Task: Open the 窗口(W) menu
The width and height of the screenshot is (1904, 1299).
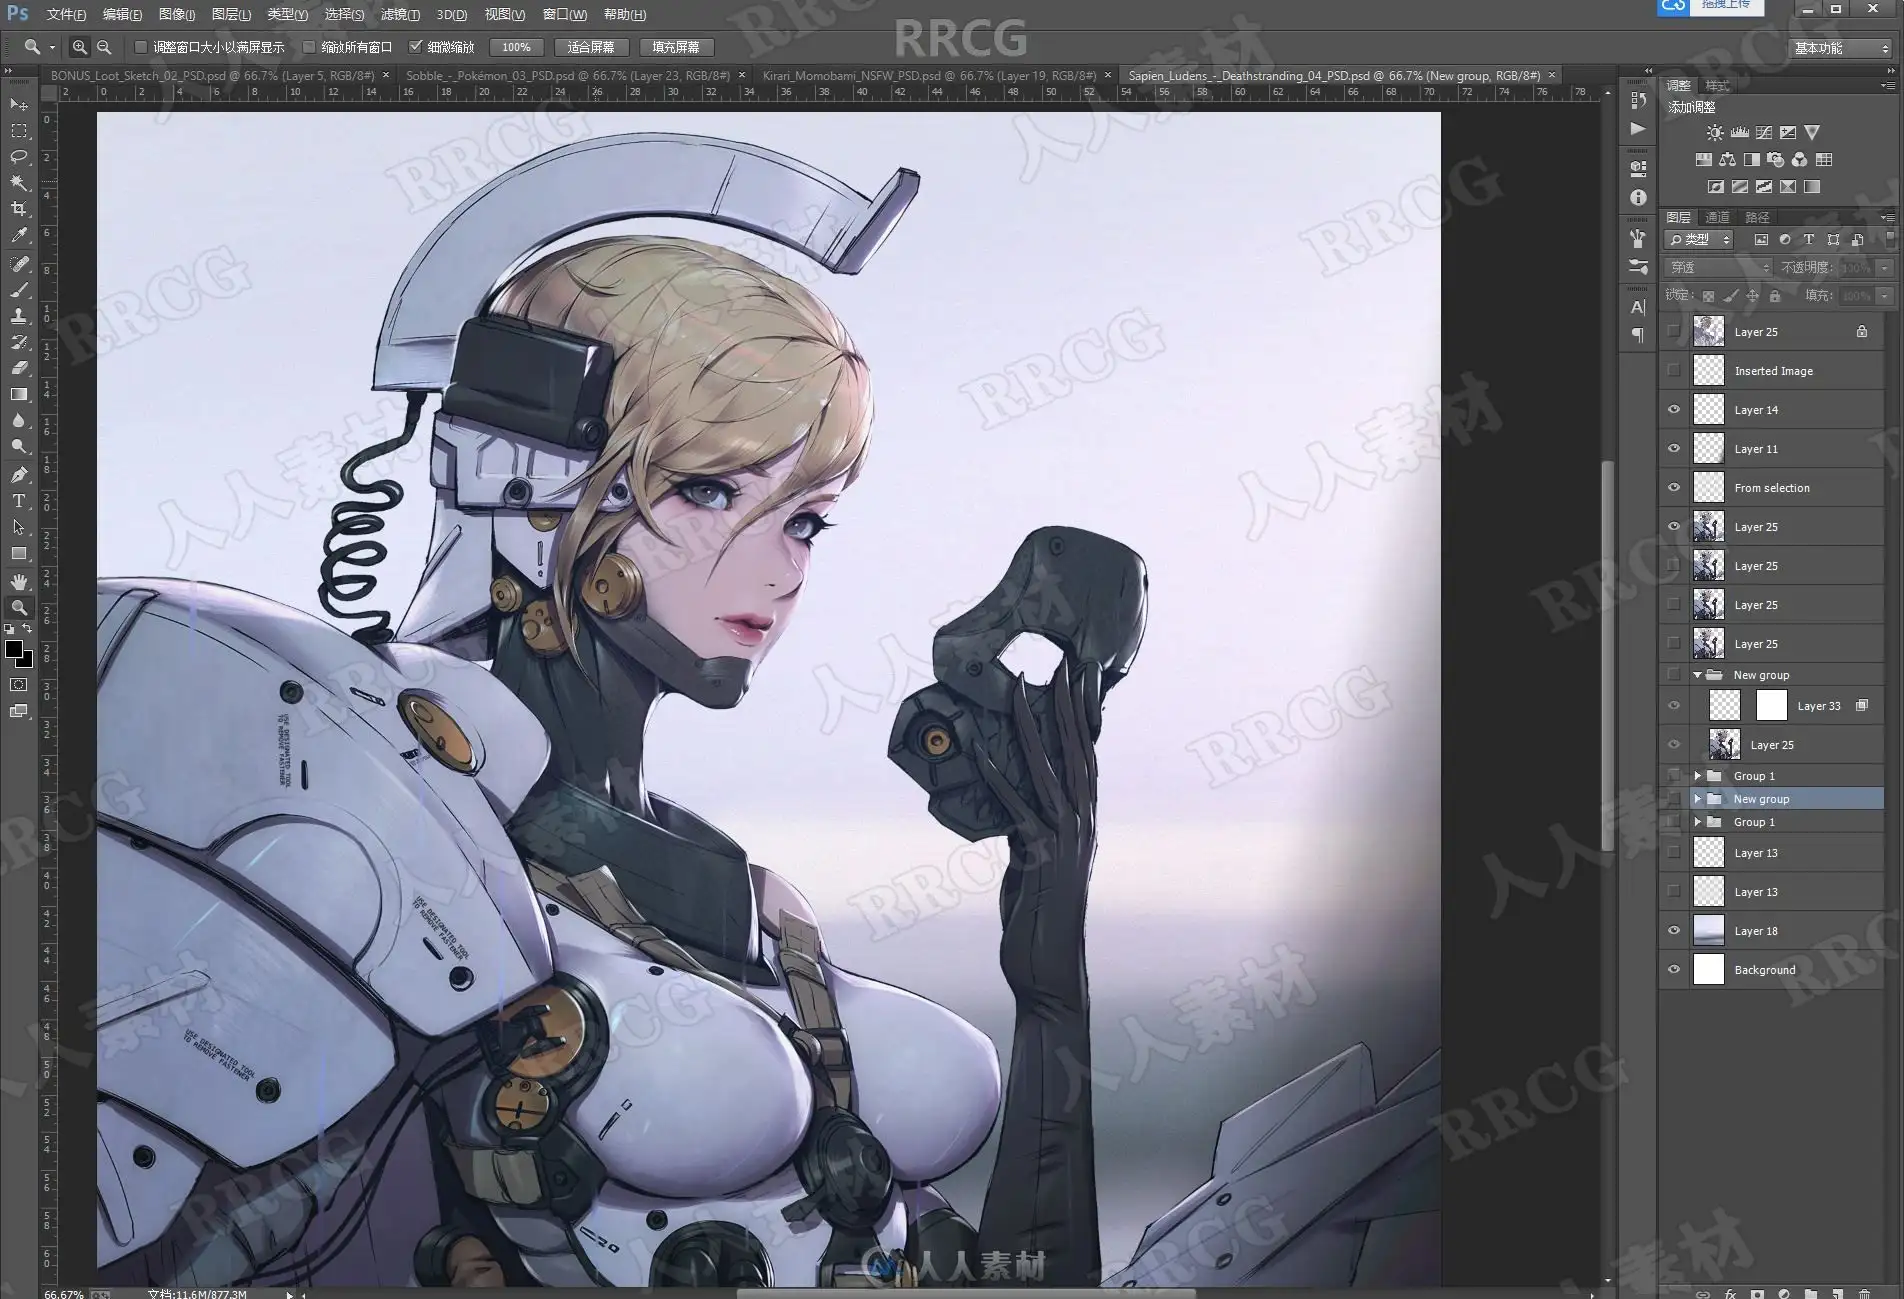Action: coord(565,15)
